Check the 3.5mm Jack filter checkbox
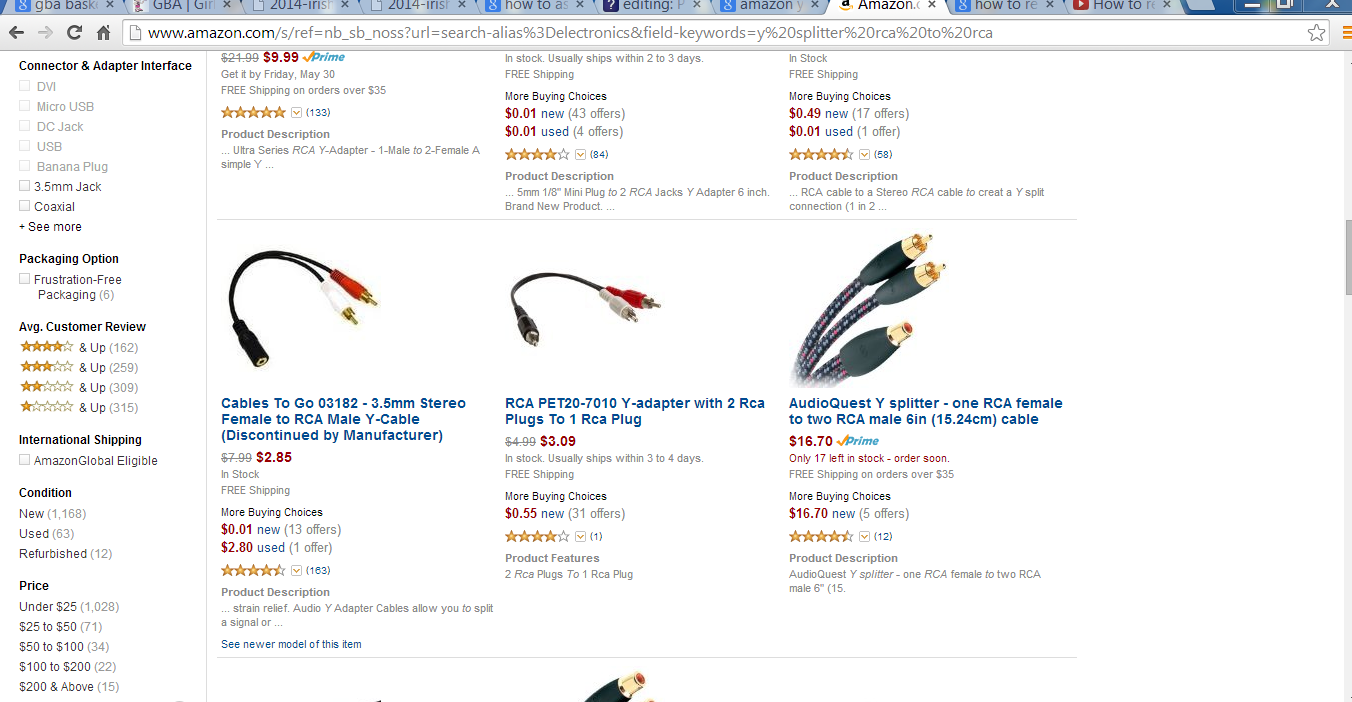The height and width of the screenshot is (702, 1352). click(25, 186)
